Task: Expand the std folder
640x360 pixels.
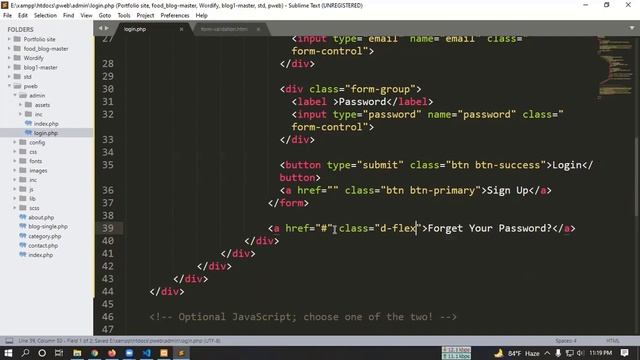Action: 9,77
